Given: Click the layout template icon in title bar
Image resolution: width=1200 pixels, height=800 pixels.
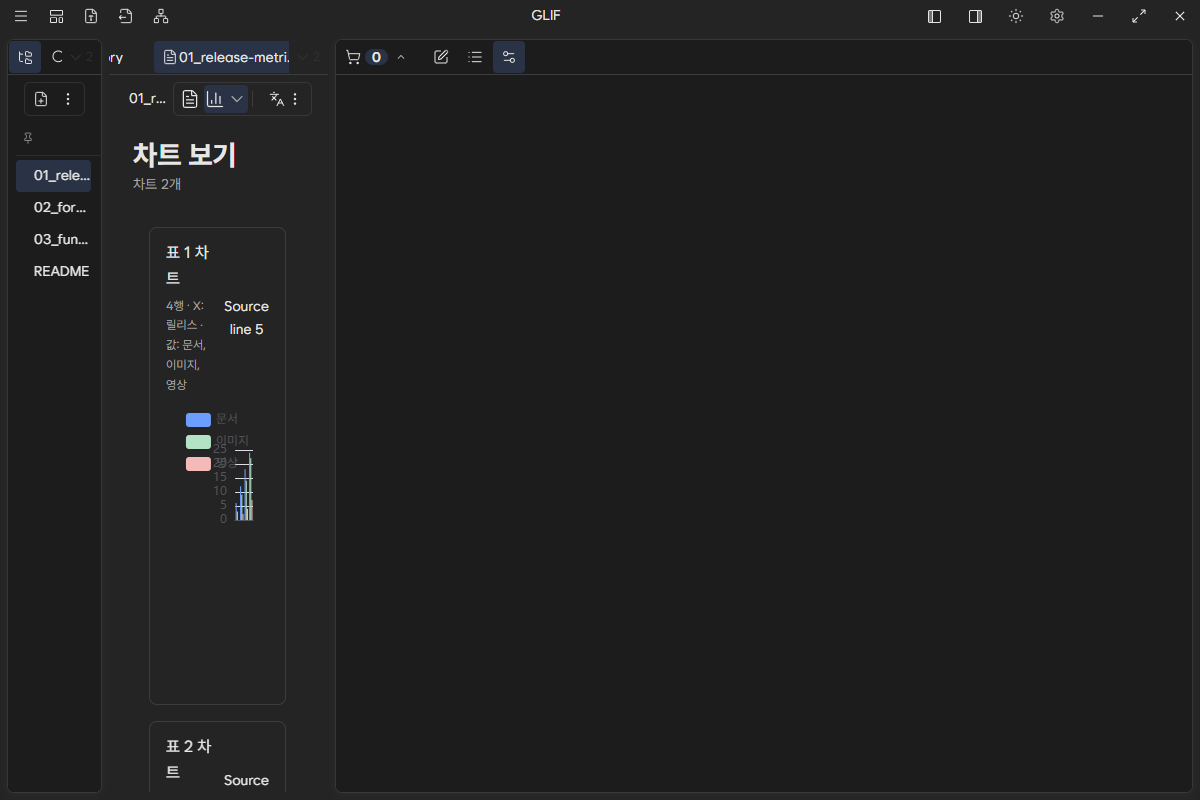Looking at the screenshot, I should 56,16.
